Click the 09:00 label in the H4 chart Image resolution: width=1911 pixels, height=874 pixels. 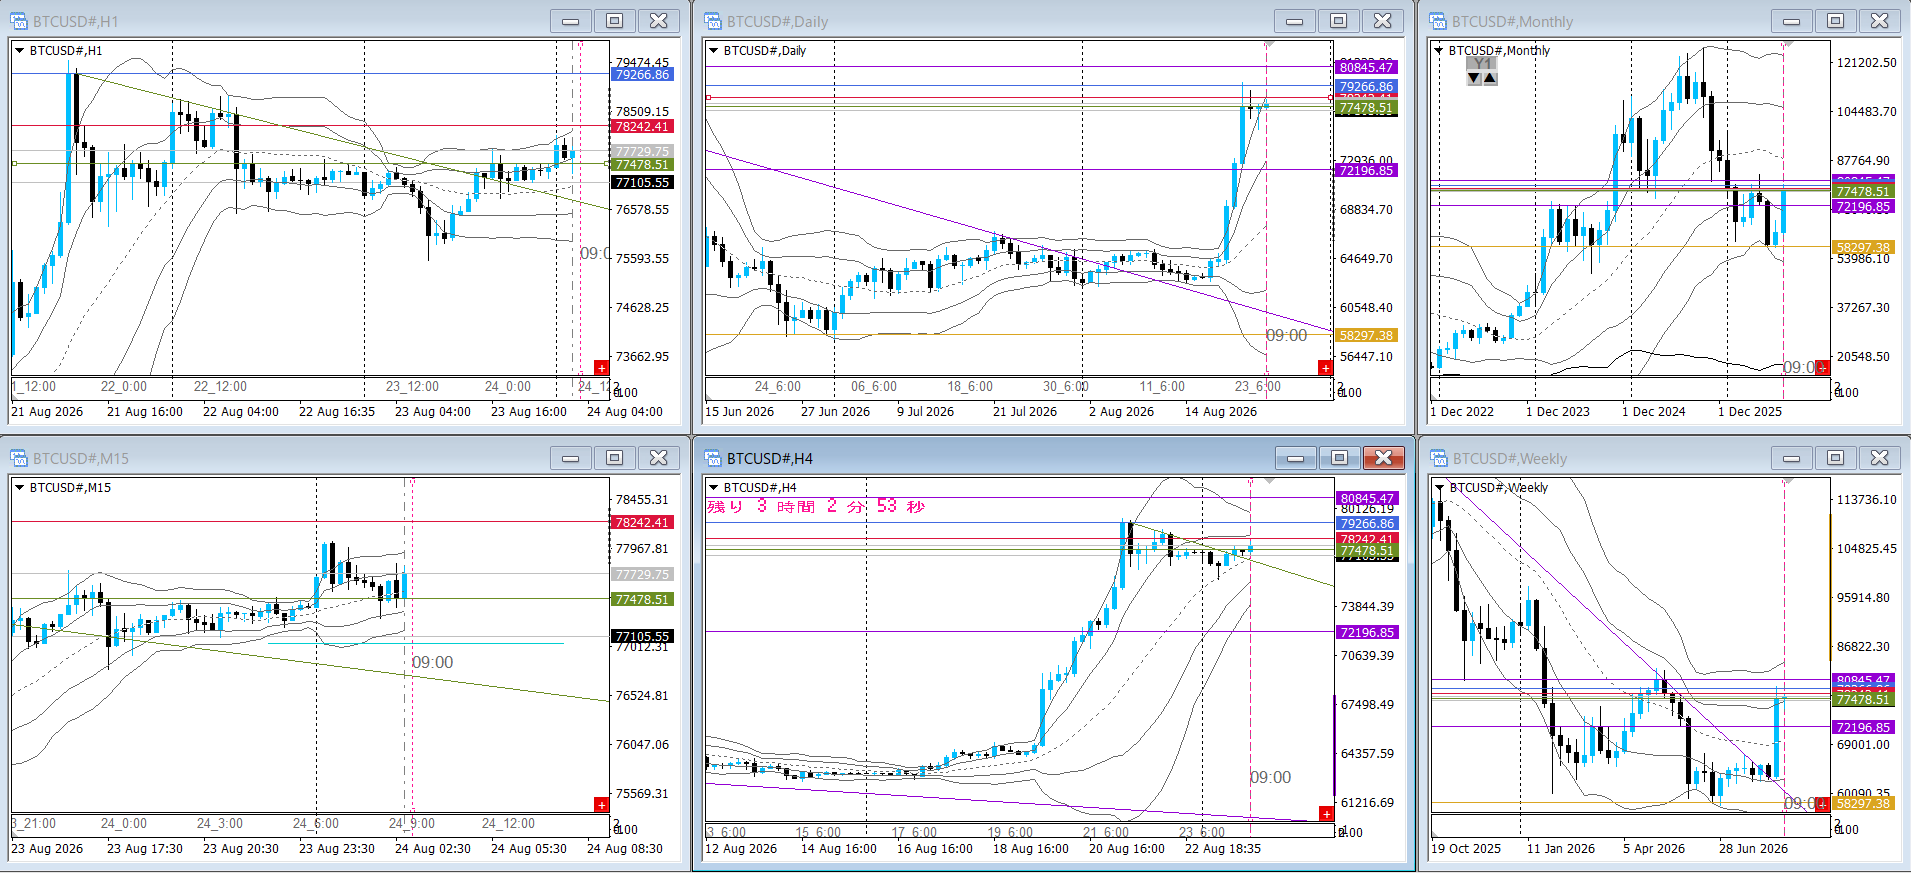(1271, 778)
